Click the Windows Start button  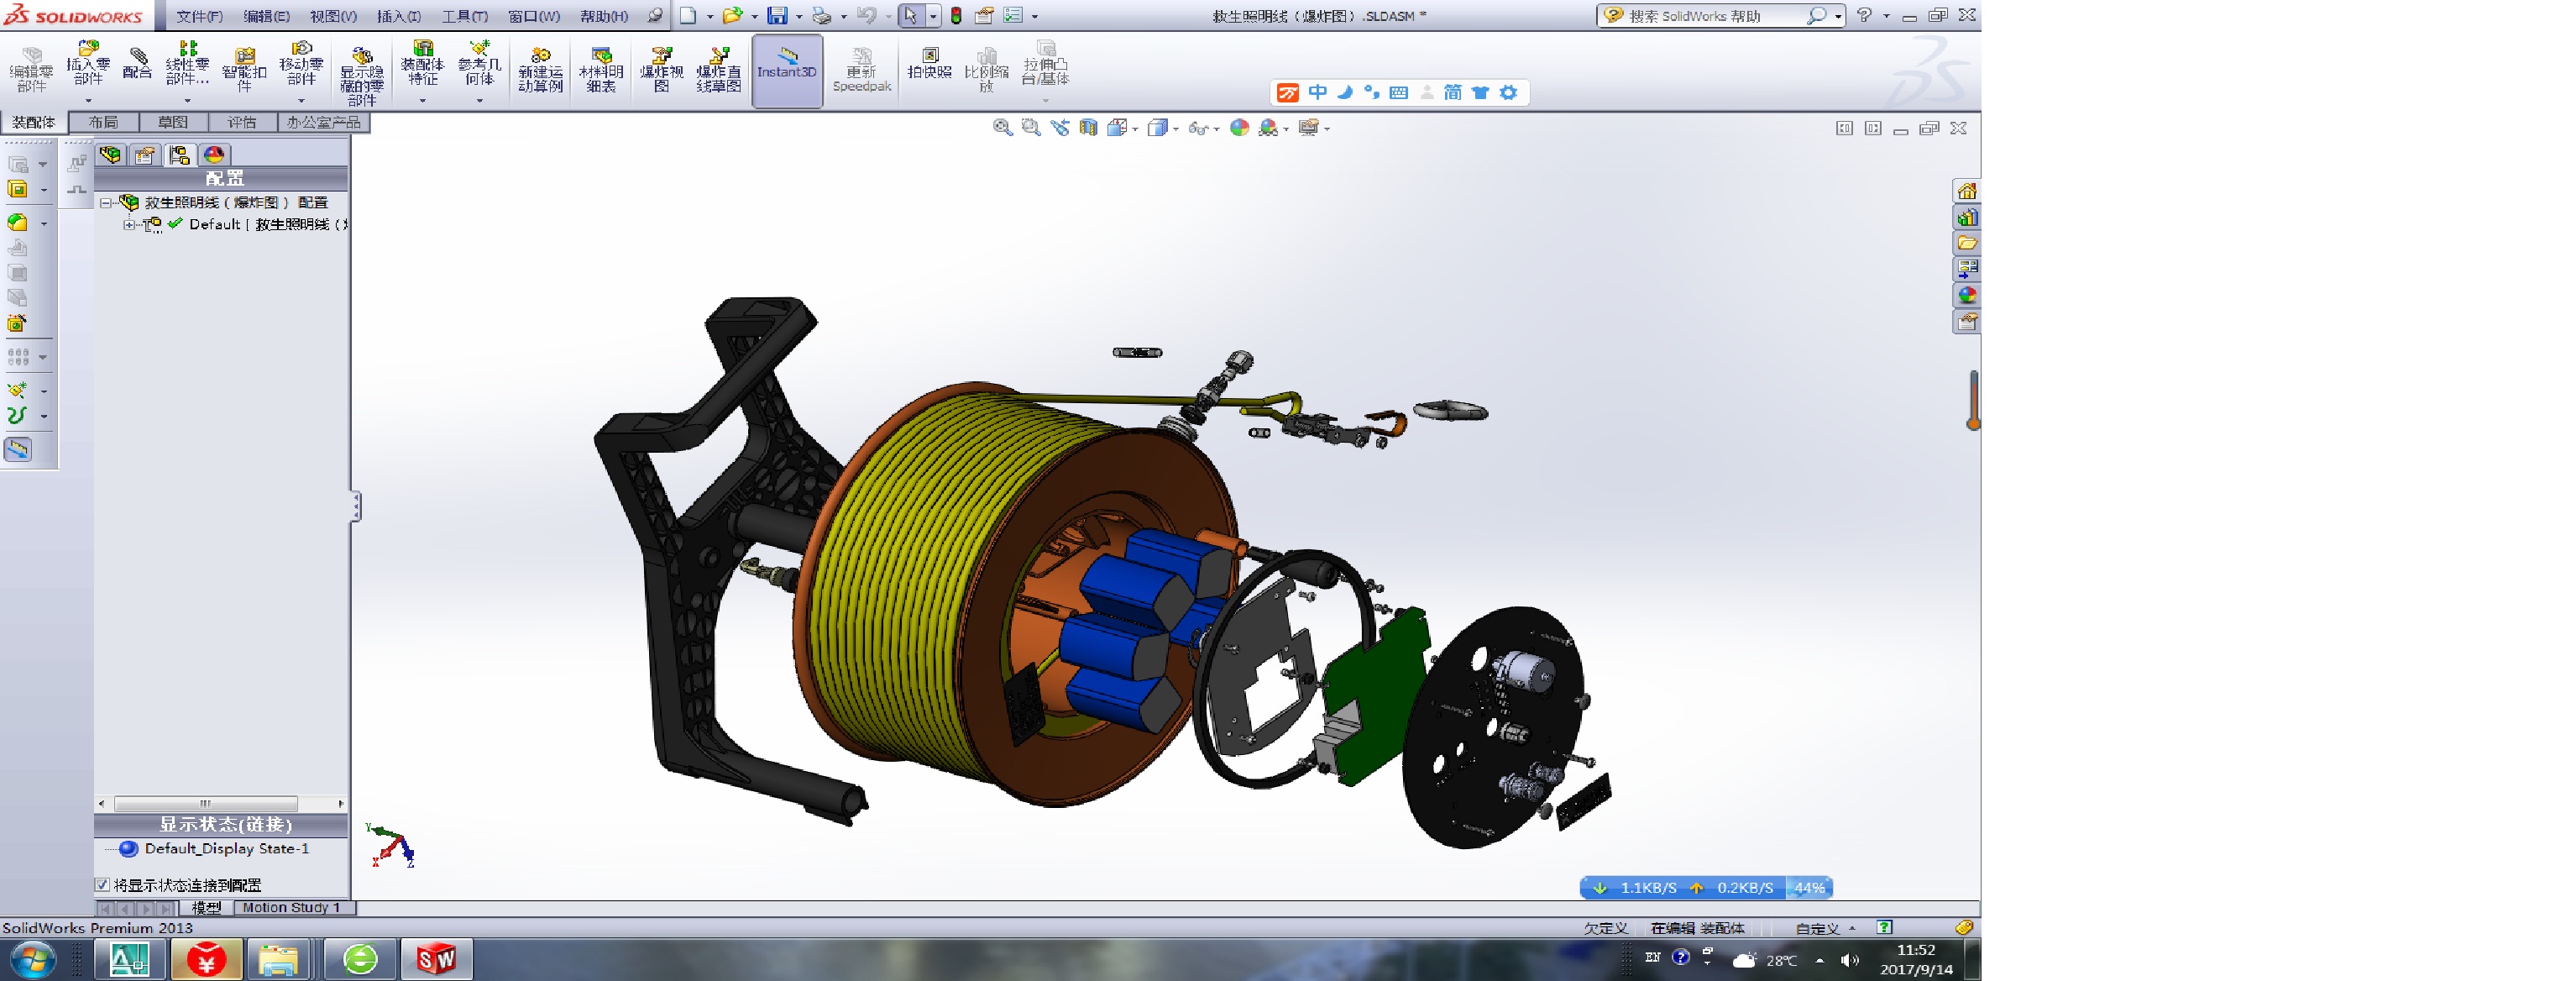[32, 960]
